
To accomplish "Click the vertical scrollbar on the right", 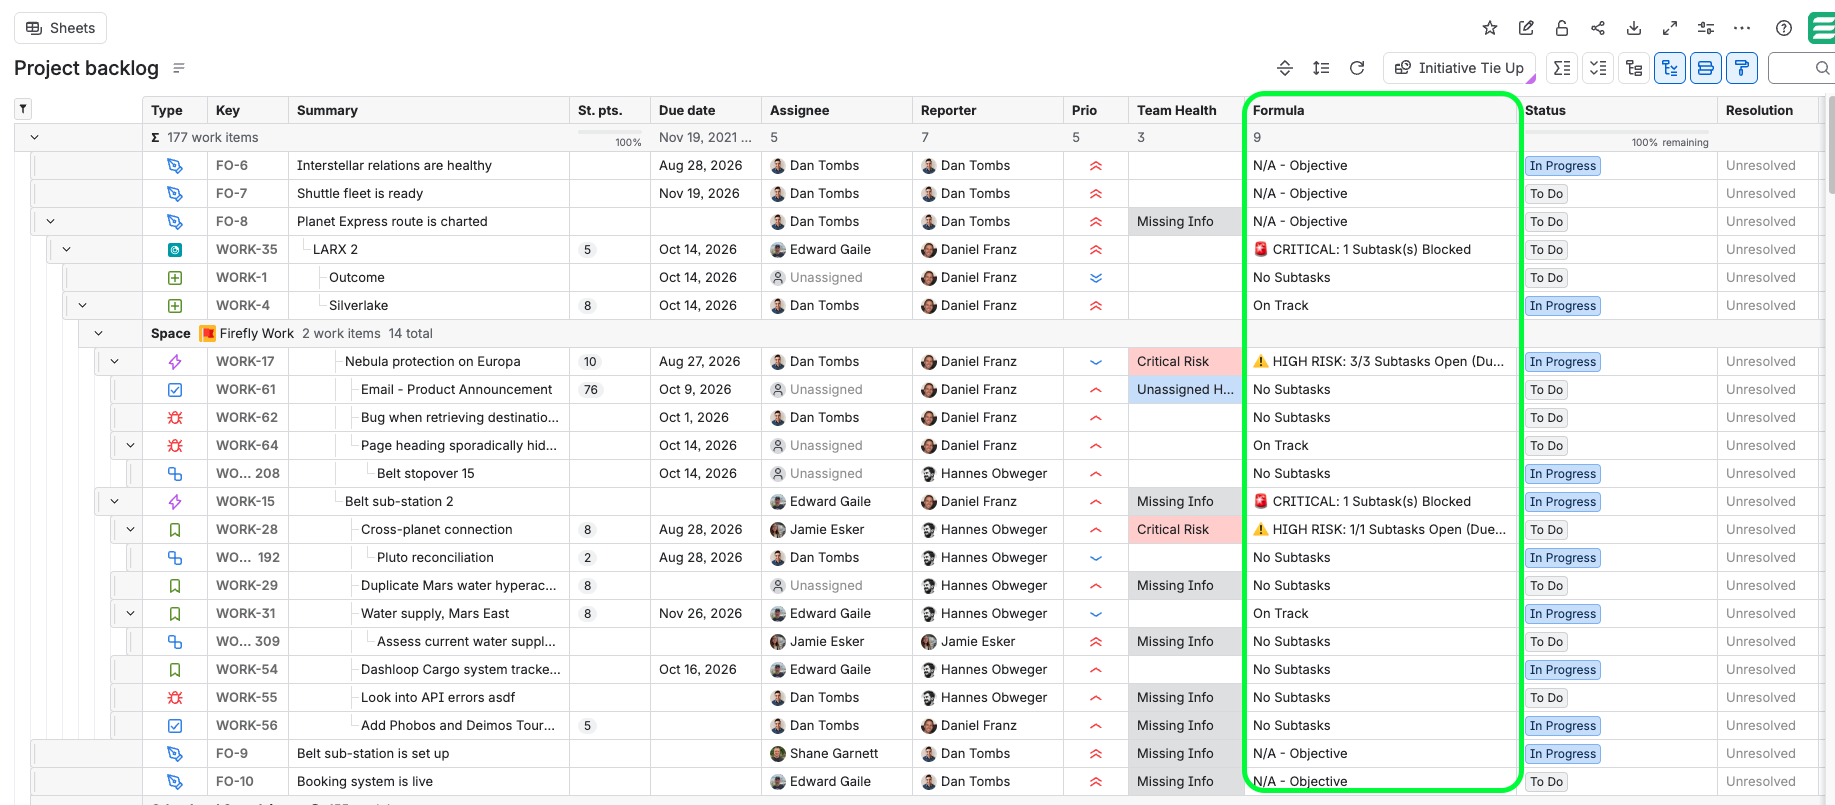I will click(x=1830, y=145).
